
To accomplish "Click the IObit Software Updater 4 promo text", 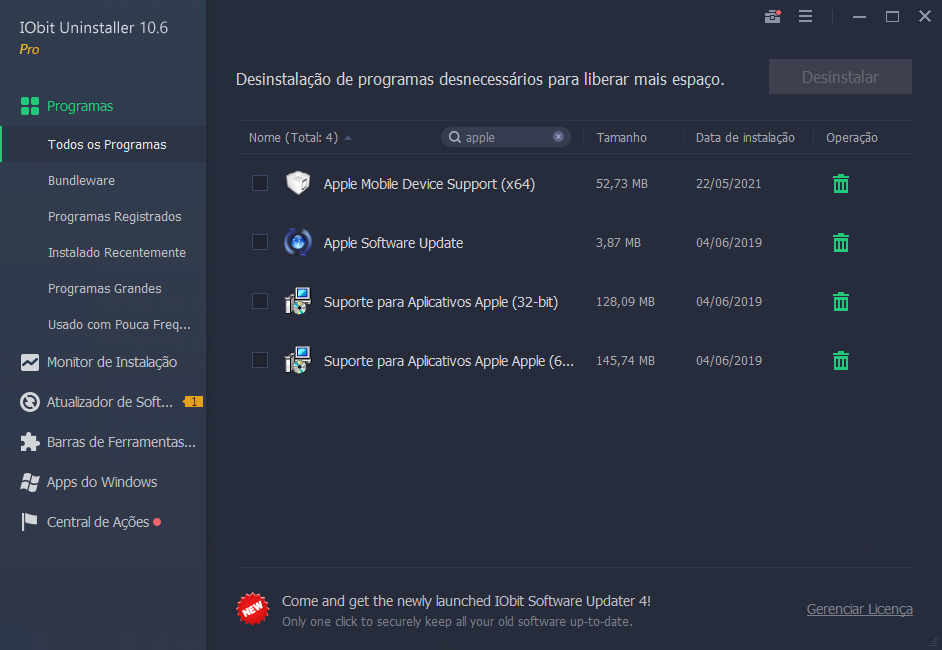I will [x=466, y=601].
